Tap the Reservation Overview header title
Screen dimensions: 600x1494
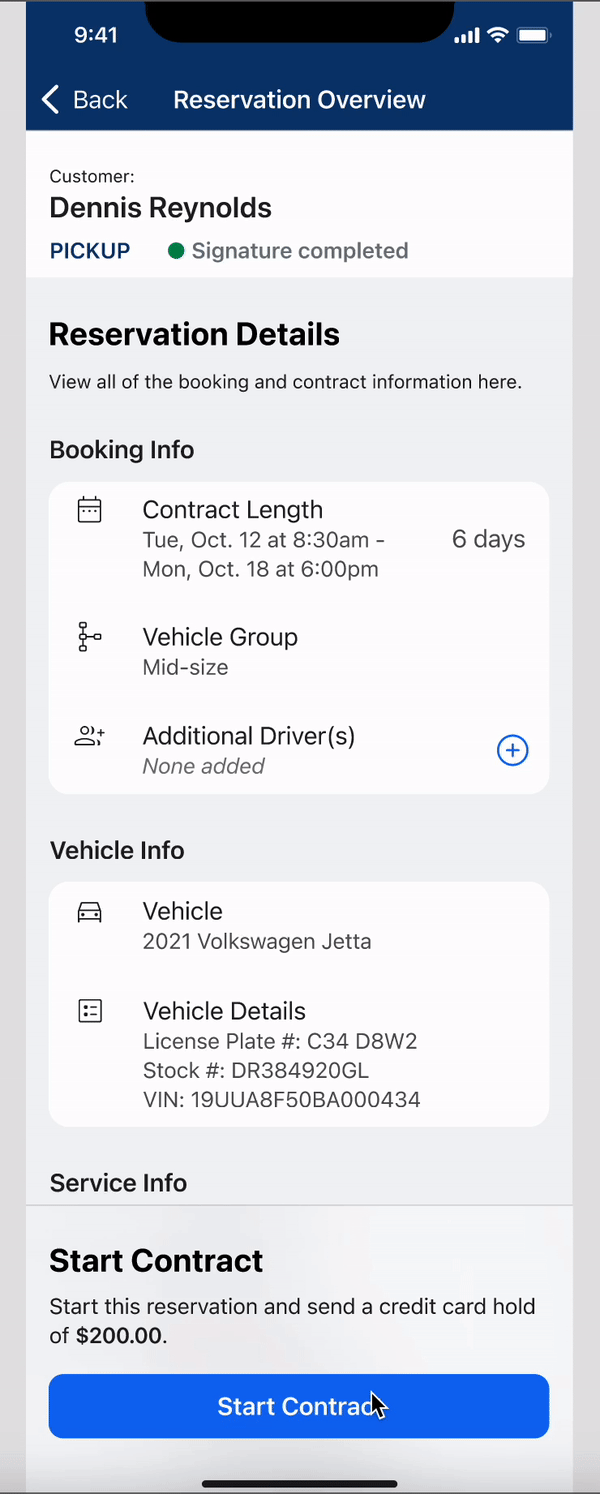click(299, 100)
